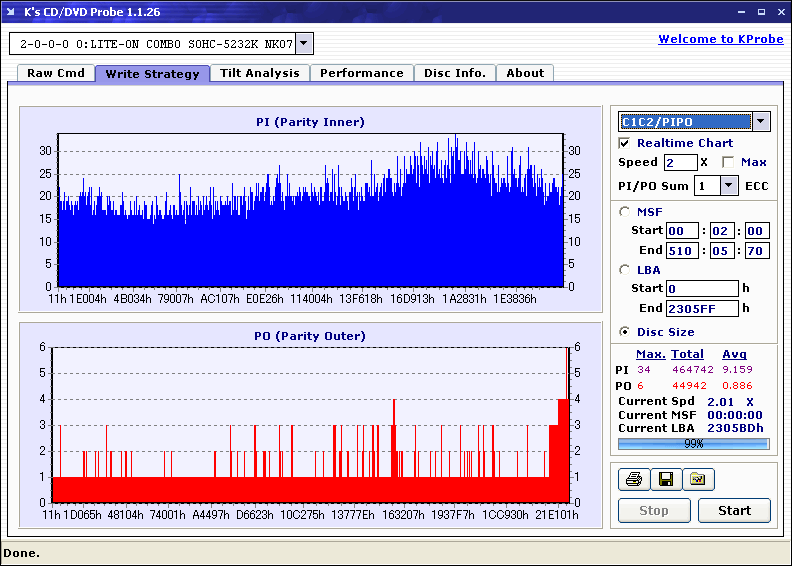Expand the C1C2/PIPO test type dropdown

pyautogui.click(x=760, y=122)
